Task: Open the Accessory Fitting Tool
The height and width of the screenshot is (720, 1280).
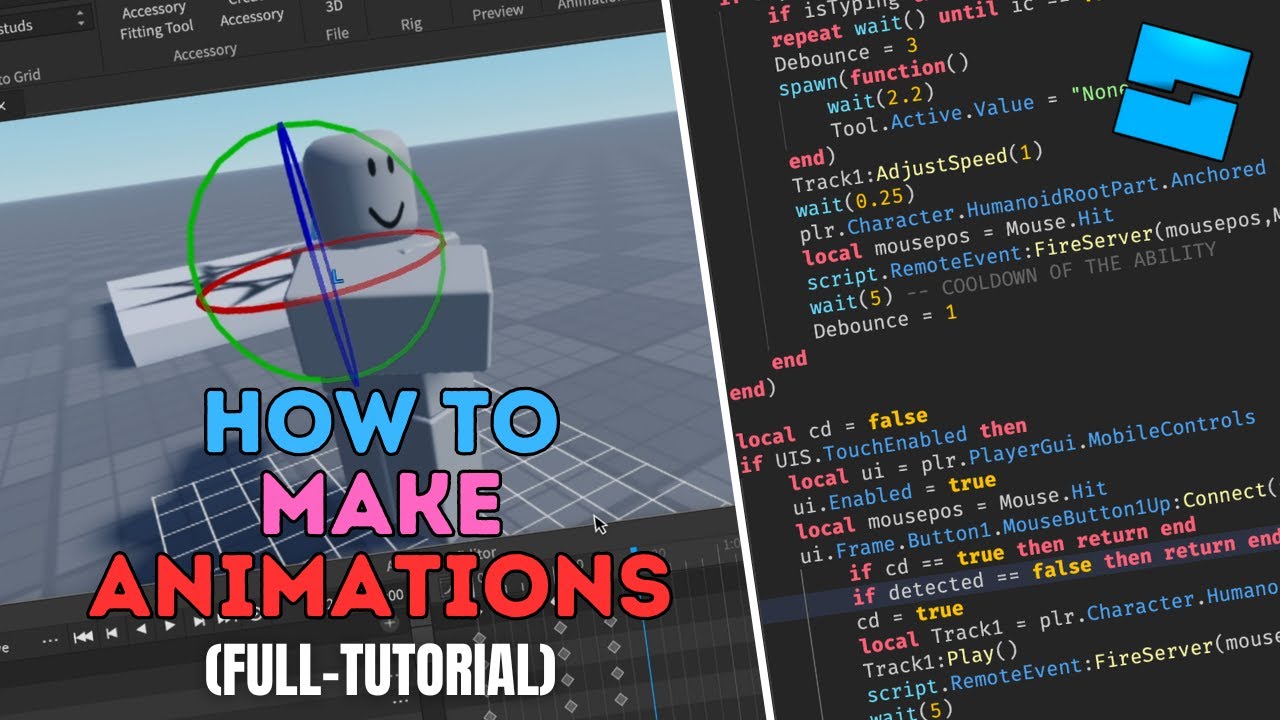Action: (x=156, y=20)
